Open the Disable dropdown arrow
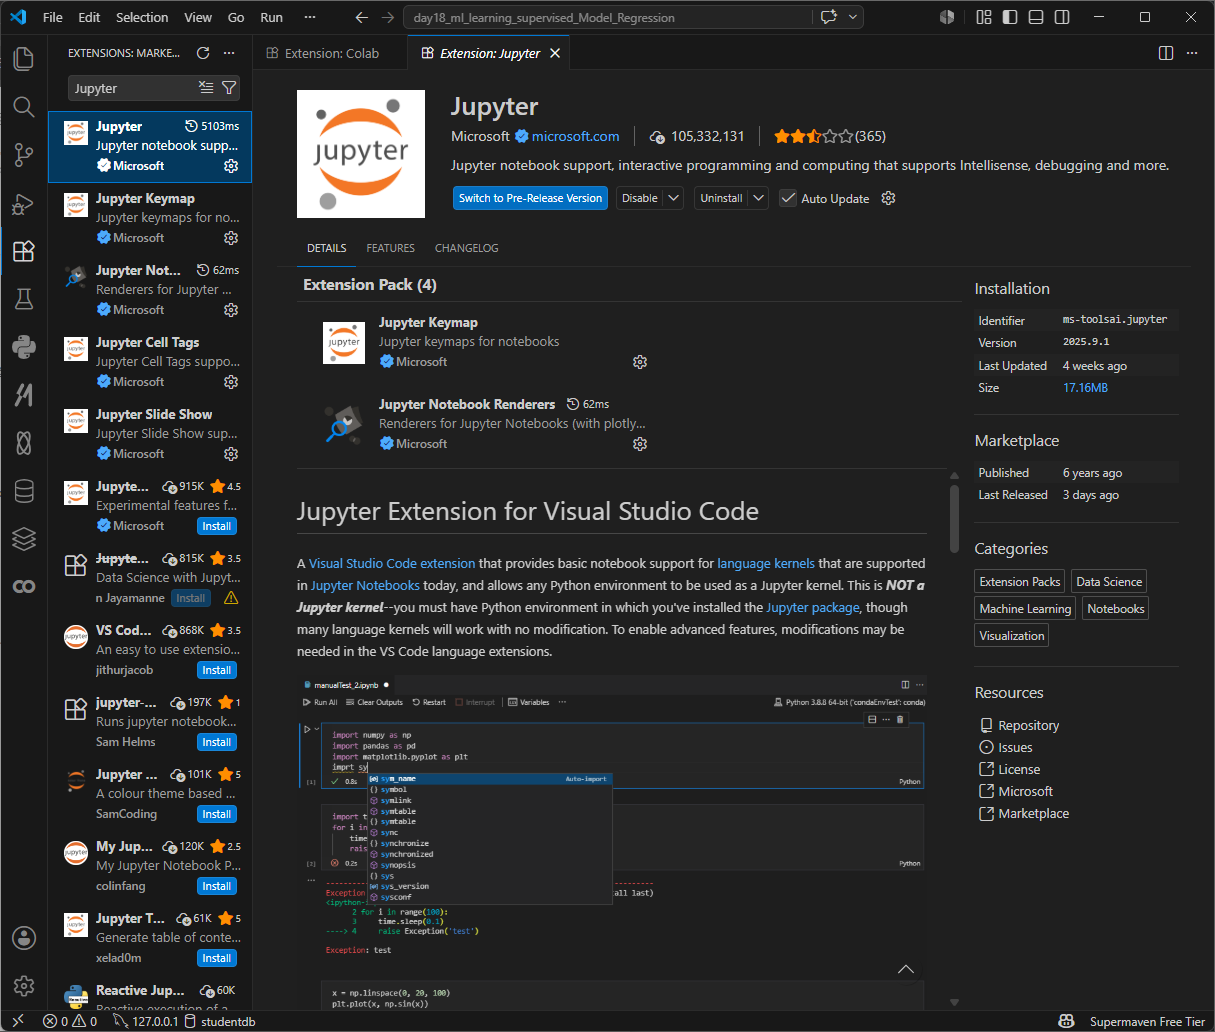Viewport: 1215px width, 1032px height. click(674, 198)
